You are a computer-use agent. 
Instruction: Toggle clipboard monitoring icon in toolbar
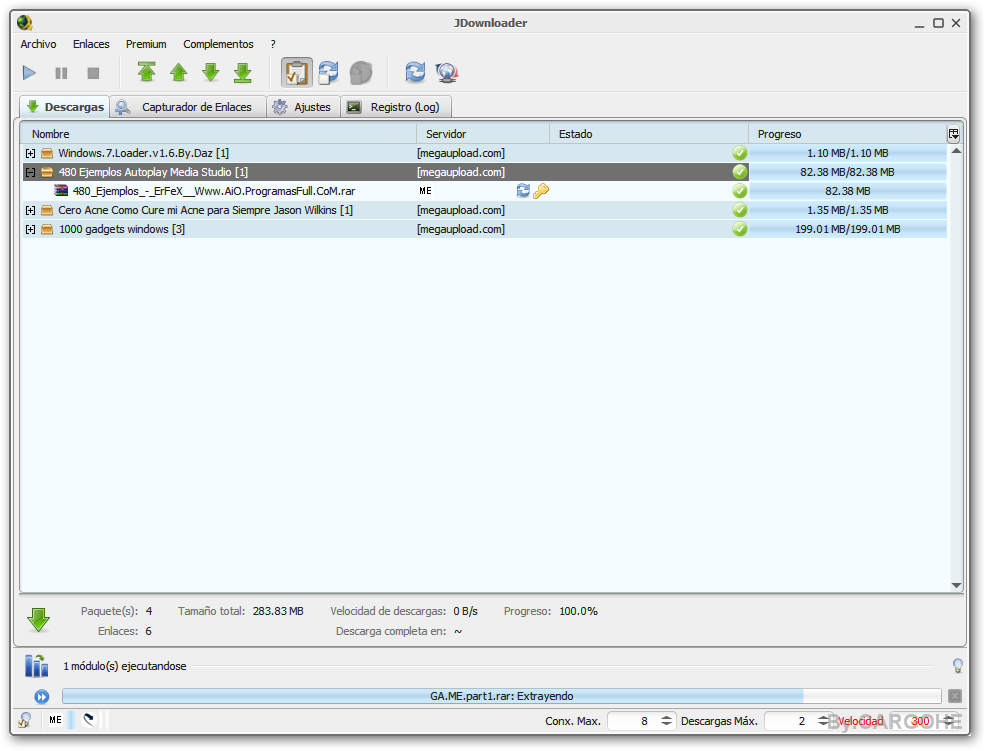[296, 73]
